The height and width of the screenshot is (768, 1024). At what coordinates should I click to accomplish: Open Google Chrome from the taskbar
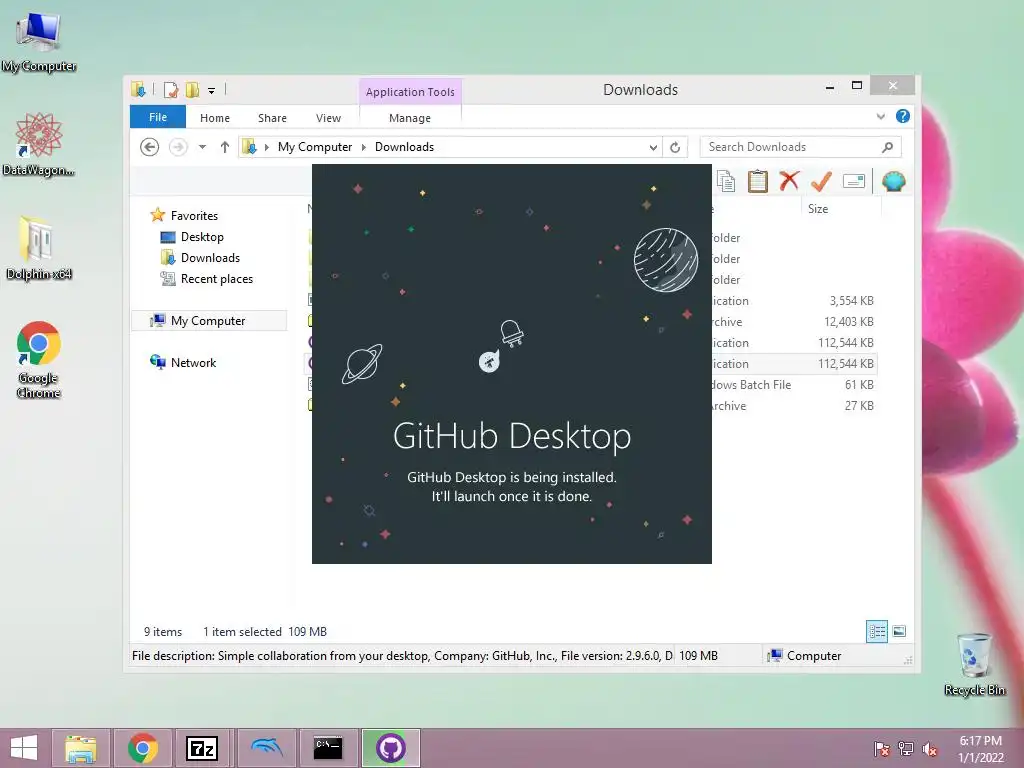pos(142,748)
